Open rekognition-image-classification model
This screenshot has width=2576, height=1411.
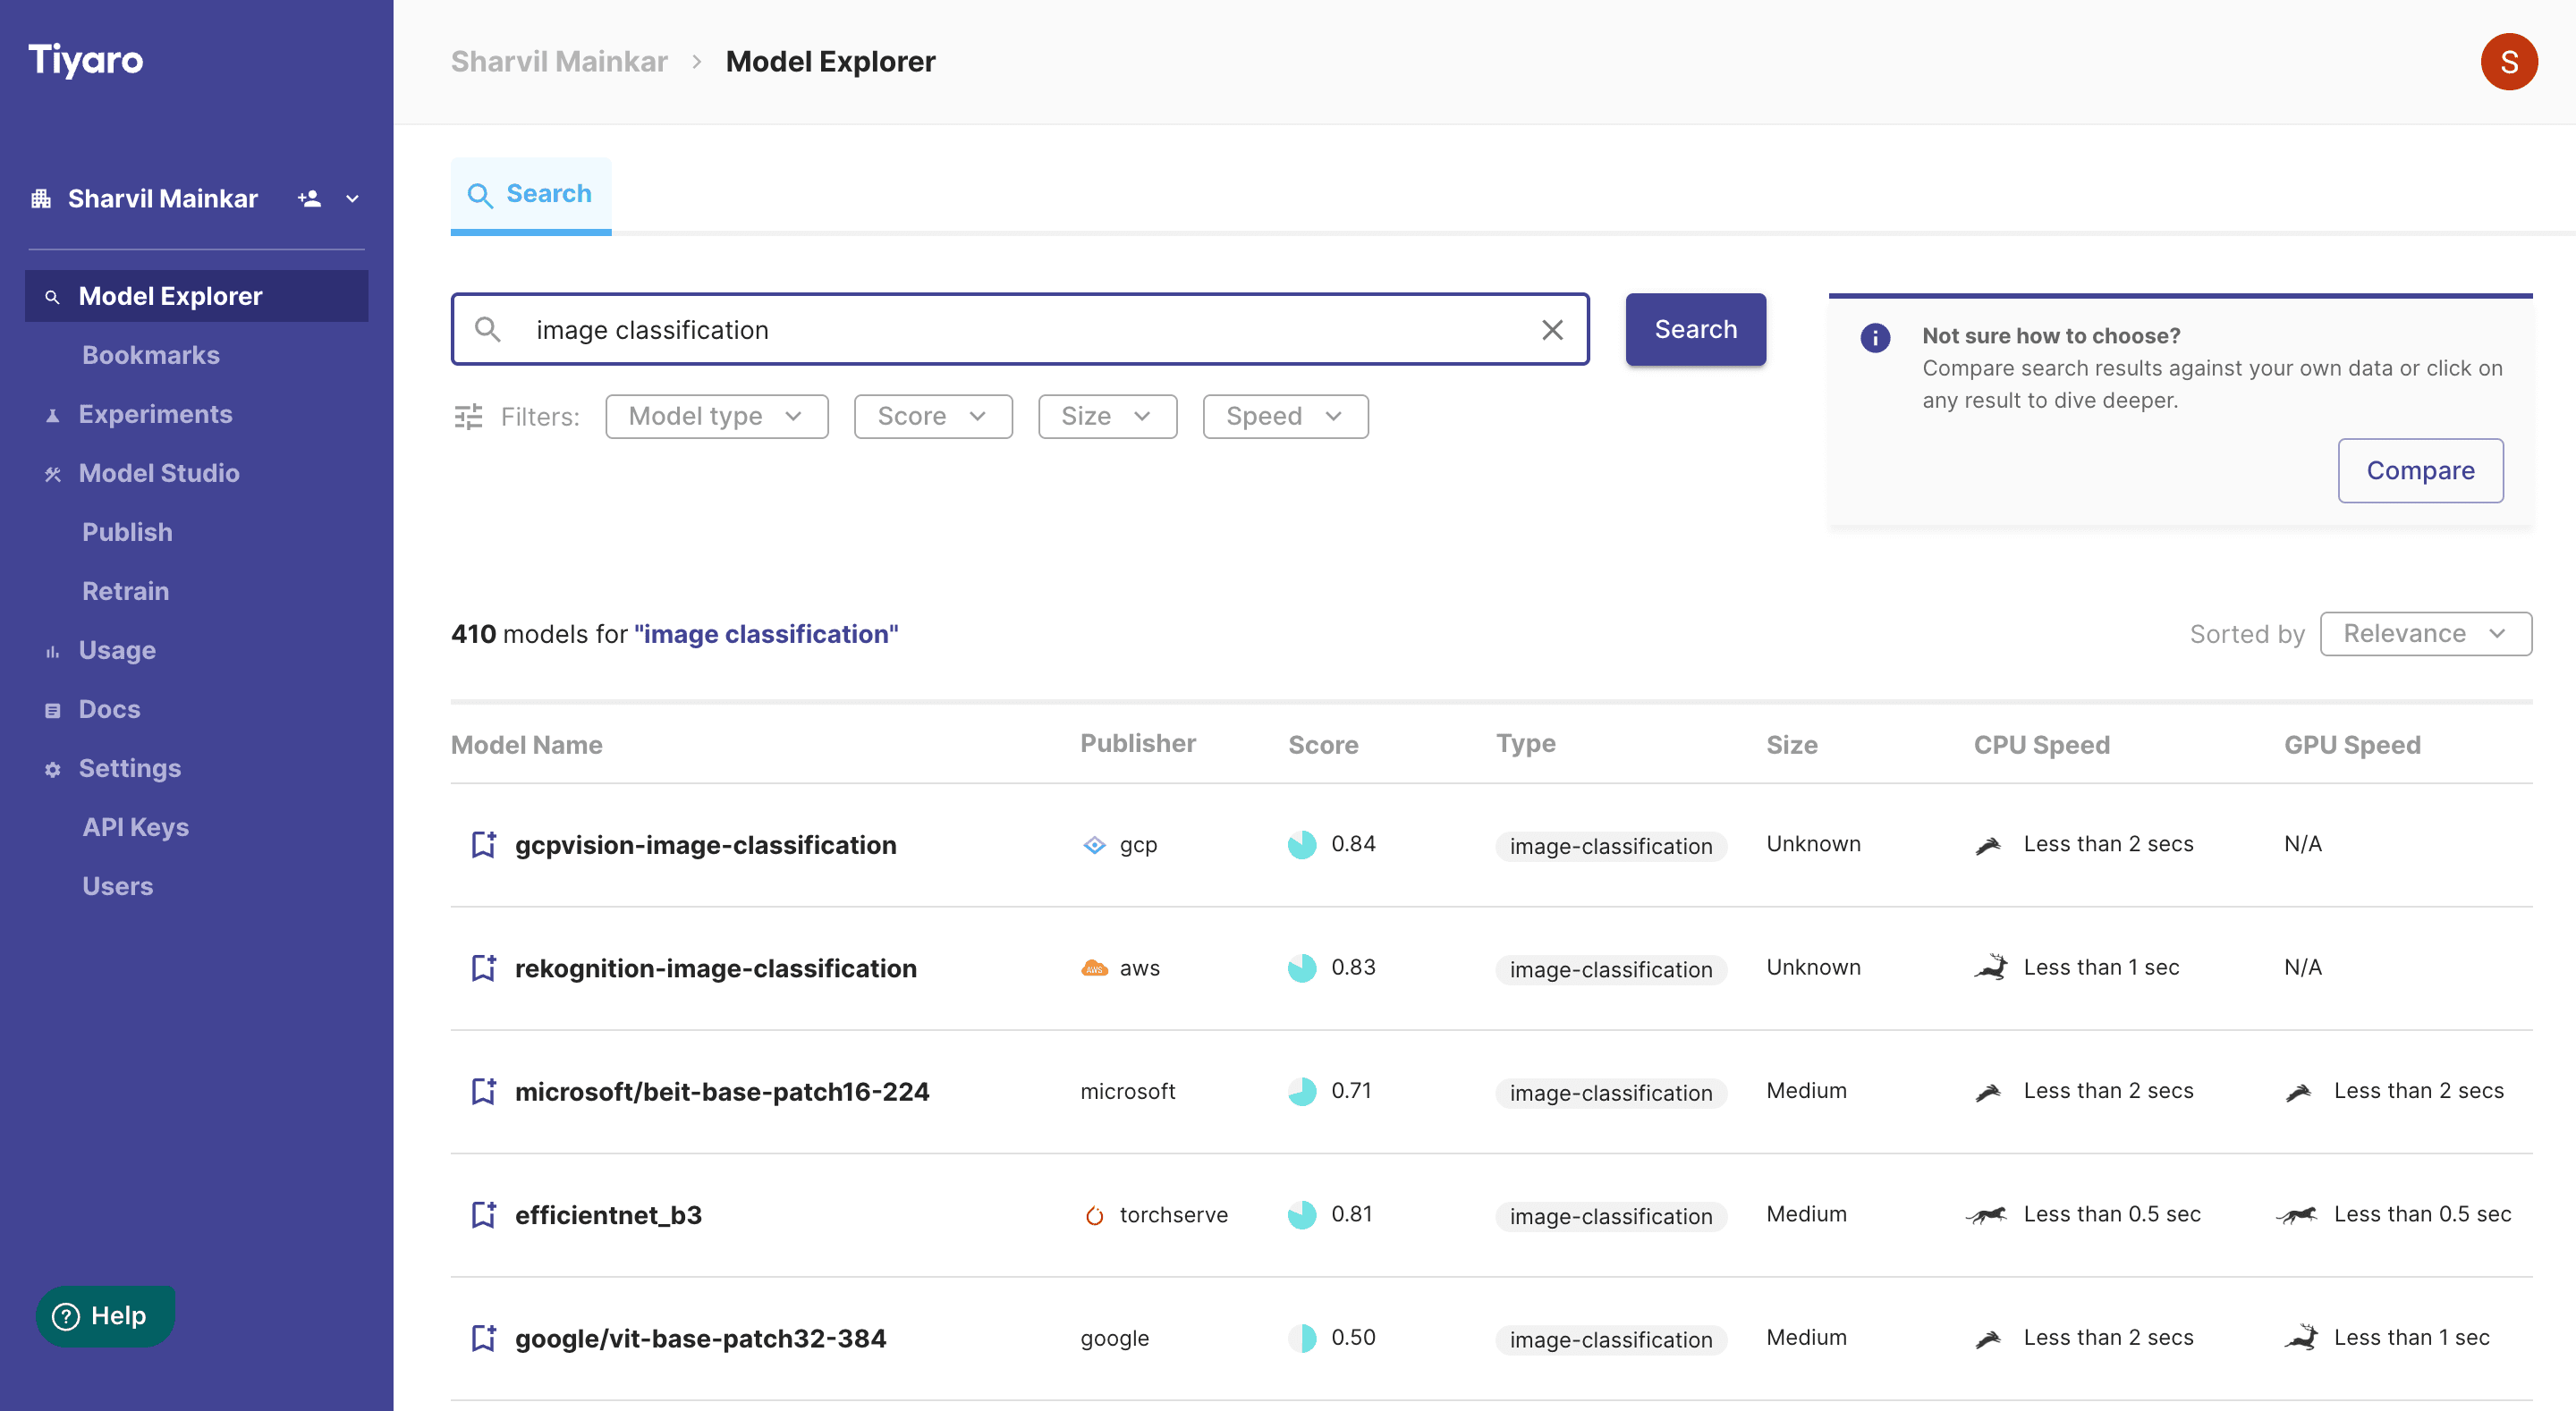(715, 968)
